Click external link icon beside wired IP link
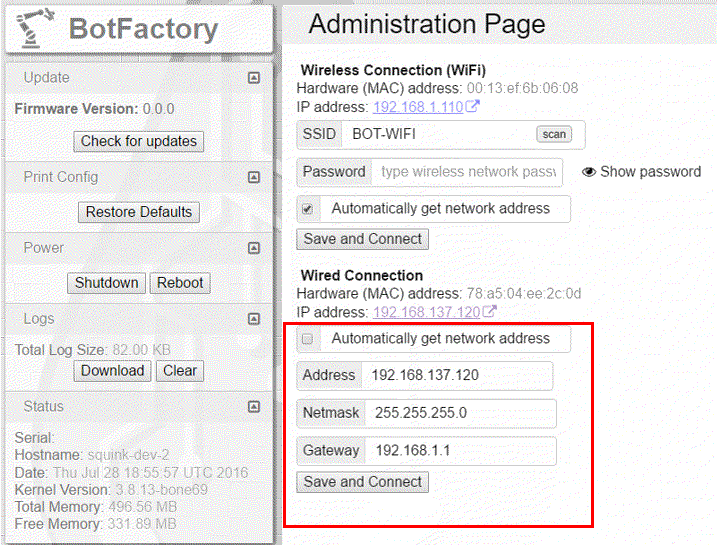The height and width of the screenshot is (556, 717). click(x=489, y=312)
